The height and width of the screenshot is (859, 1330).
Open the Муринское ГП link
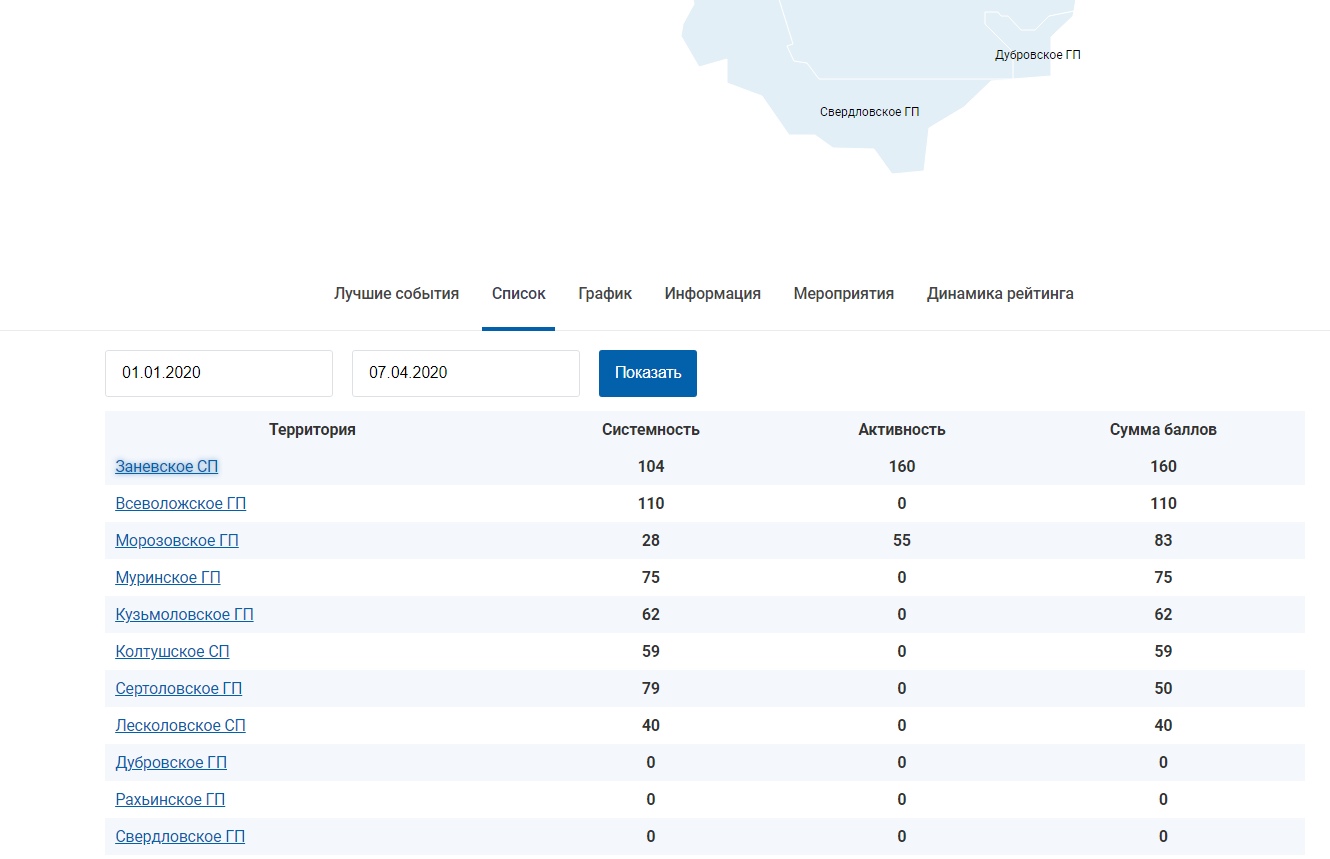pos(168,577)
